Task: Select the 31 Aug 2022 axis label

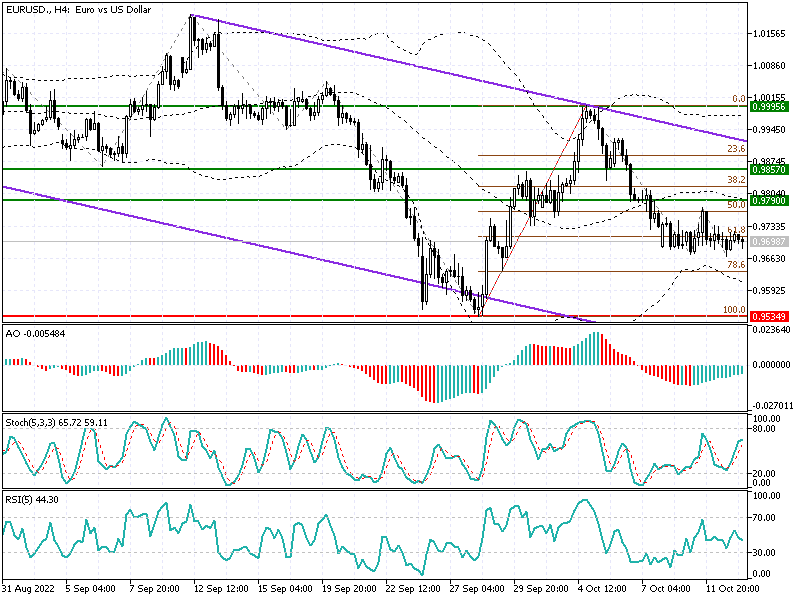Action: point(30,590)
